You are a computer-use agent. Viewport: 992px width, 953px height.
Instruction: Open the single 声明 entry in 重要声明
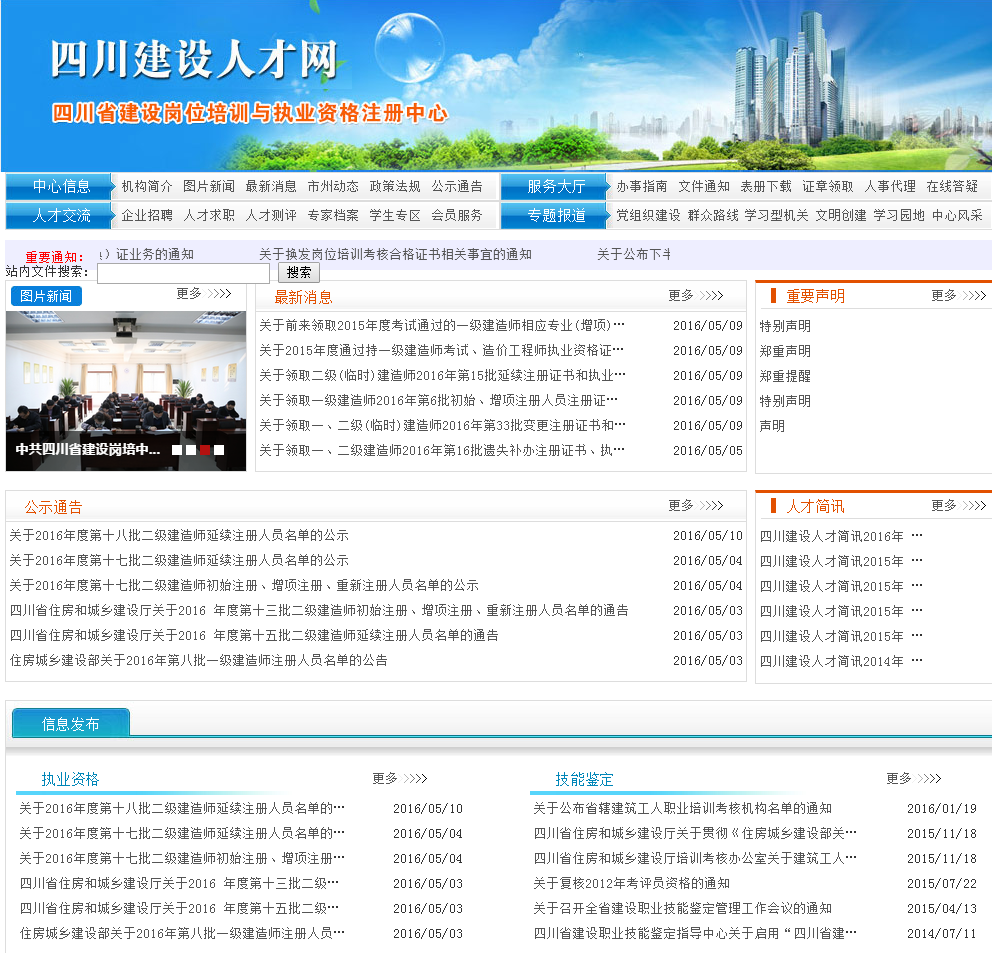coord(772,426)
